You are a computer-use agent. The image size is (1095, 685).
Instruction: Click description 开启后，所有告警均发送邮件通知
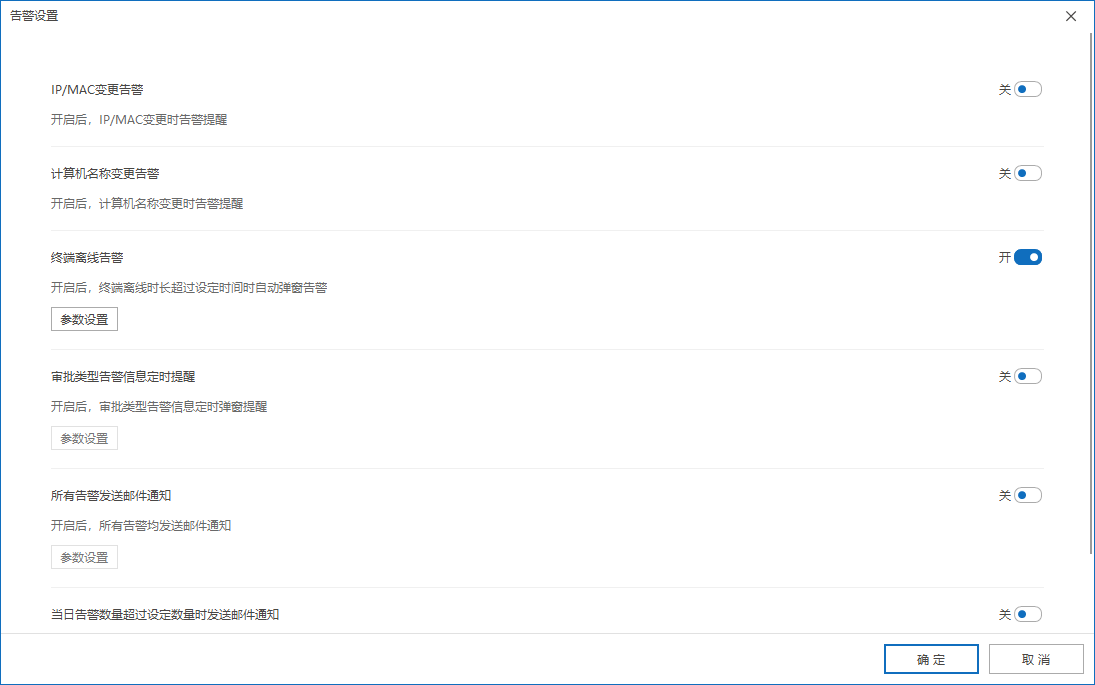click(x=141, y=525)
